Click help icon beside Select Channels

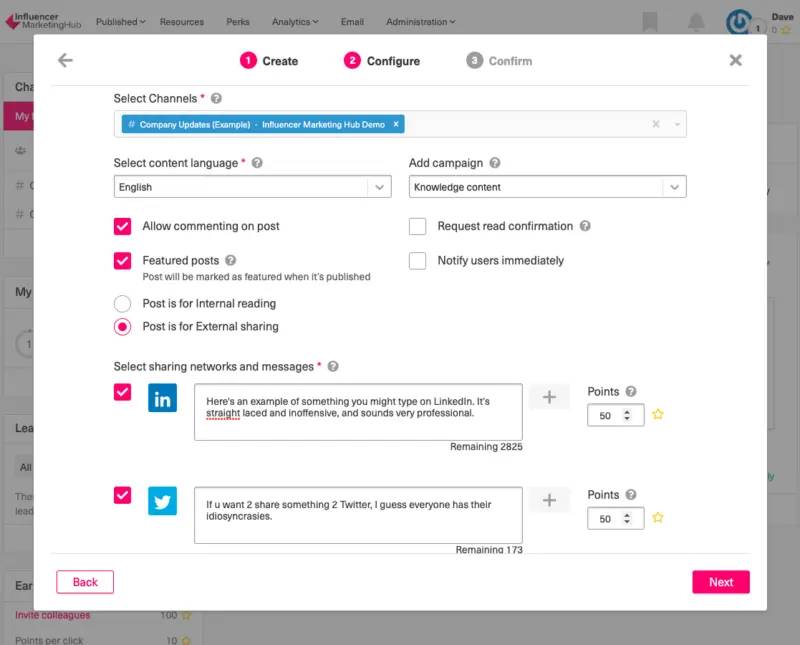coord(217,99)
